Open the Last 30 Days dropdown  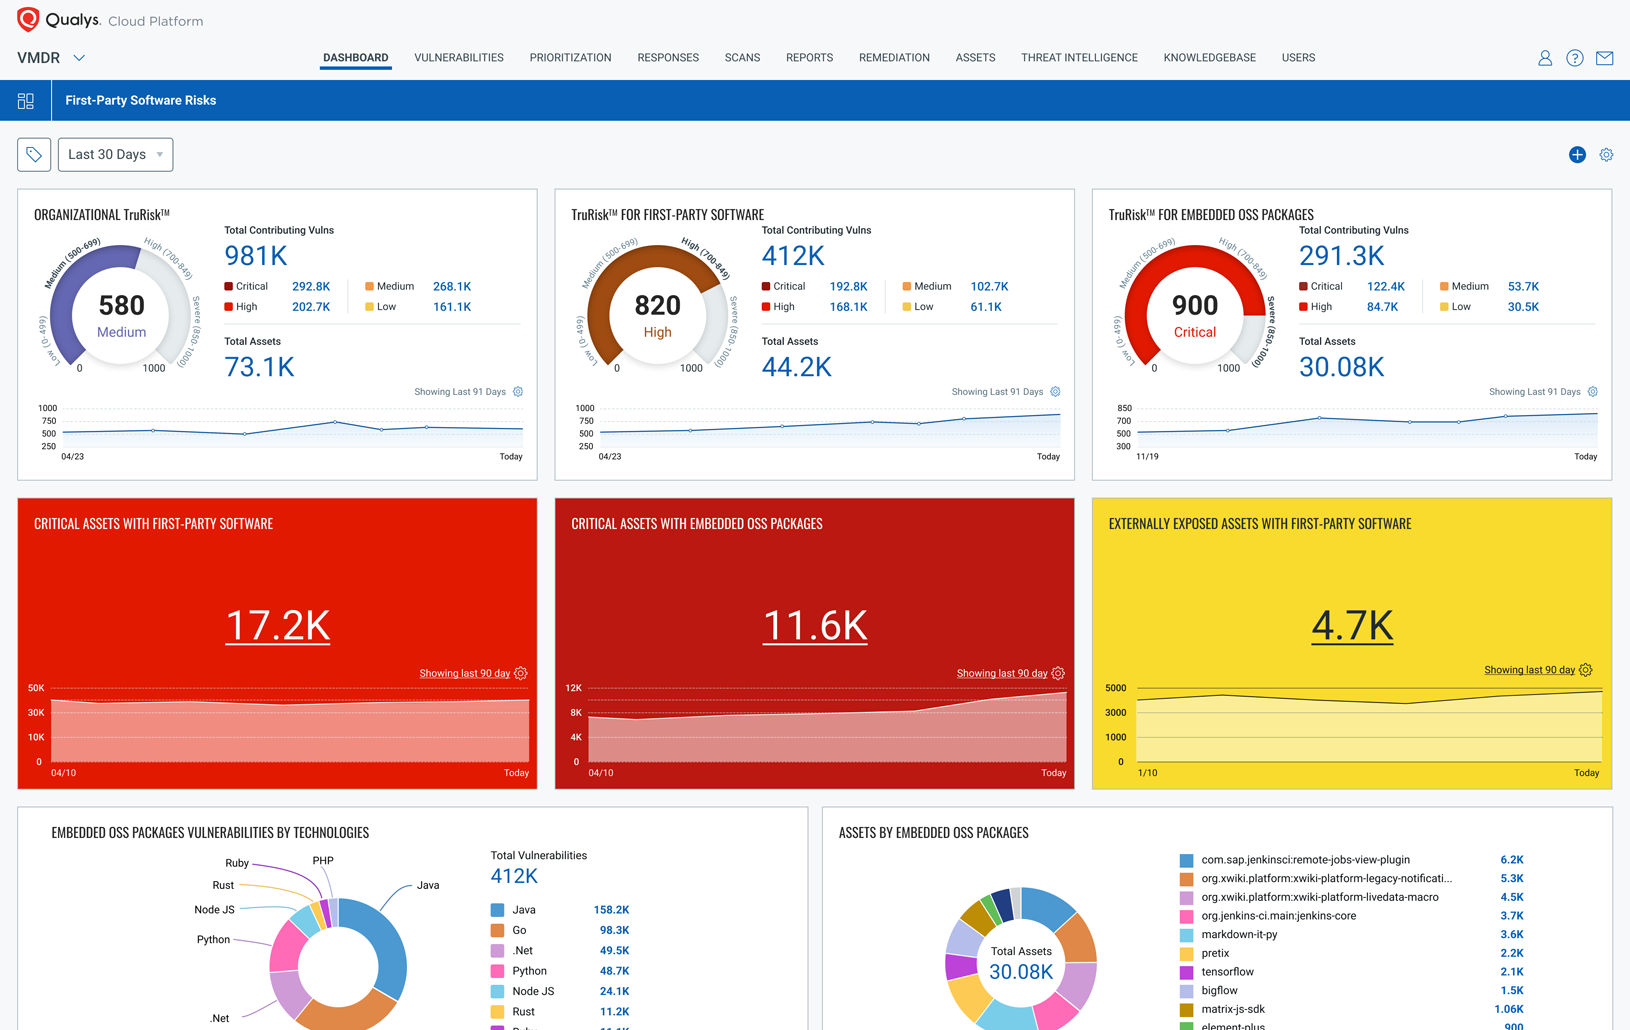tap(115, 155)
